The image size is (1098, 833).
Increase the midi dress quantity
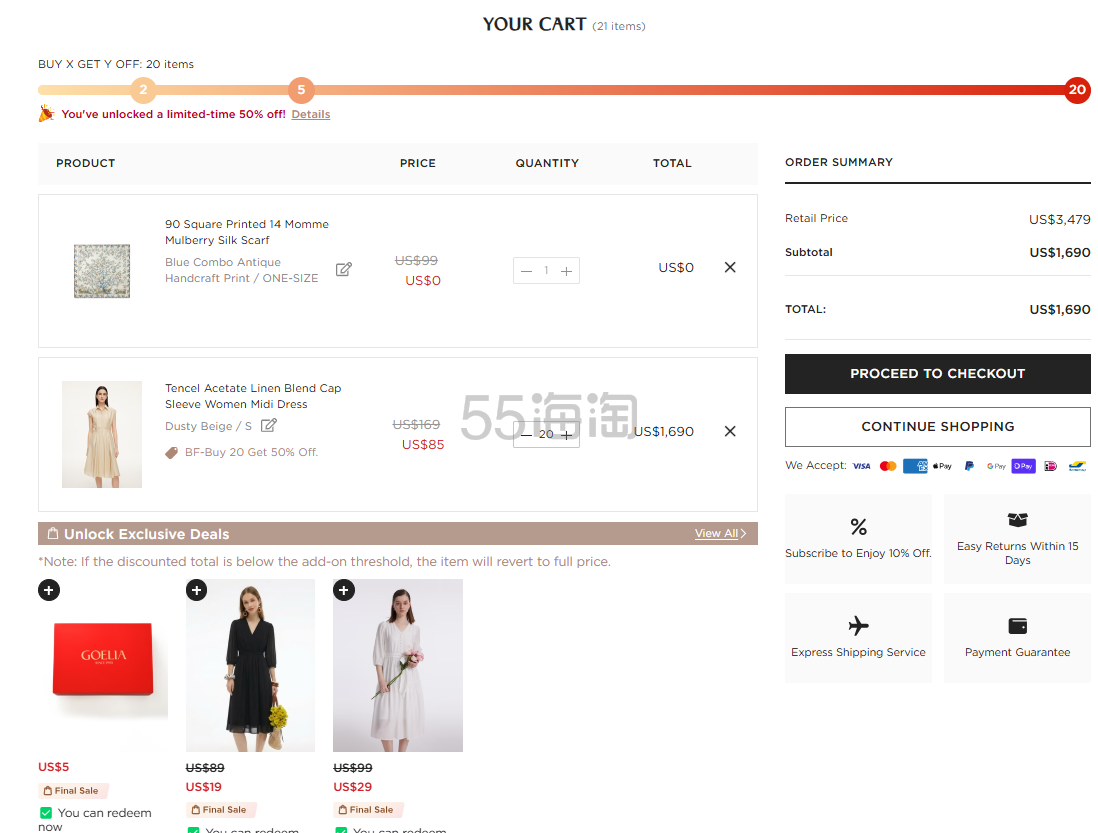pyautogui.click(x=567, y=435)
